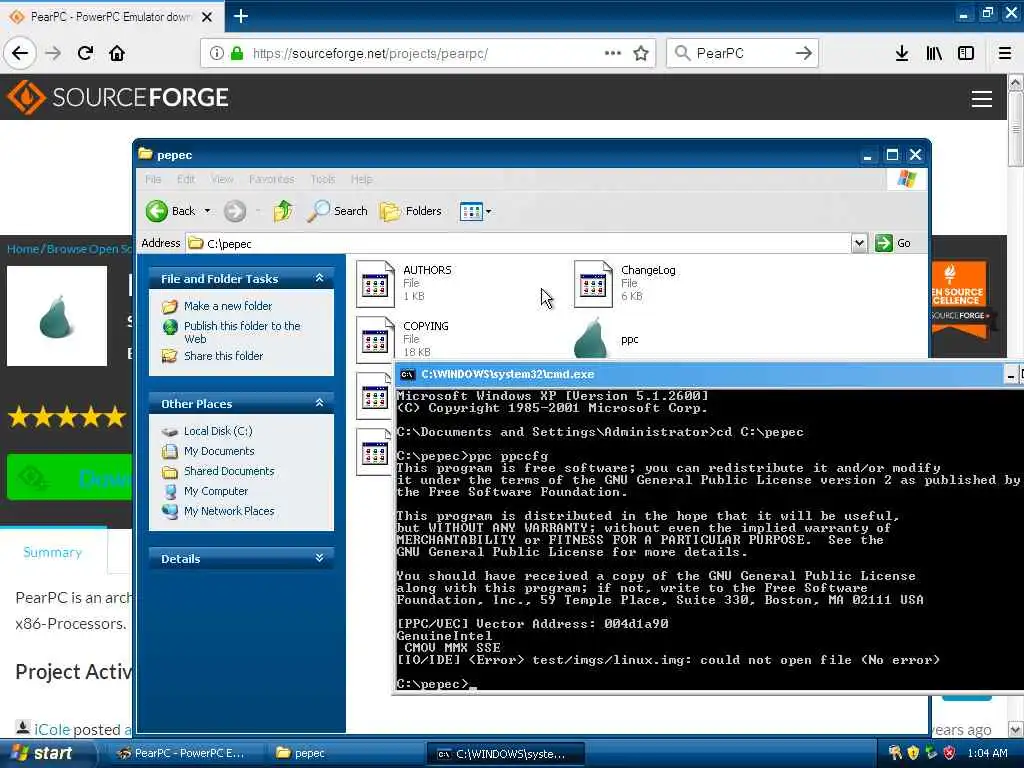
Task: Open the Tools menu in pepec window
Action: (x=323, y=179)
